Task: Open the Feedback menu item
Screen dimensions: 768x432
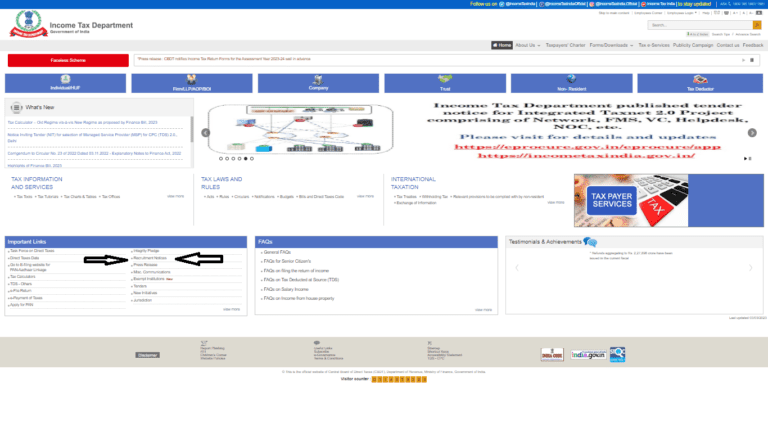Action: click(x=753, y=45)
